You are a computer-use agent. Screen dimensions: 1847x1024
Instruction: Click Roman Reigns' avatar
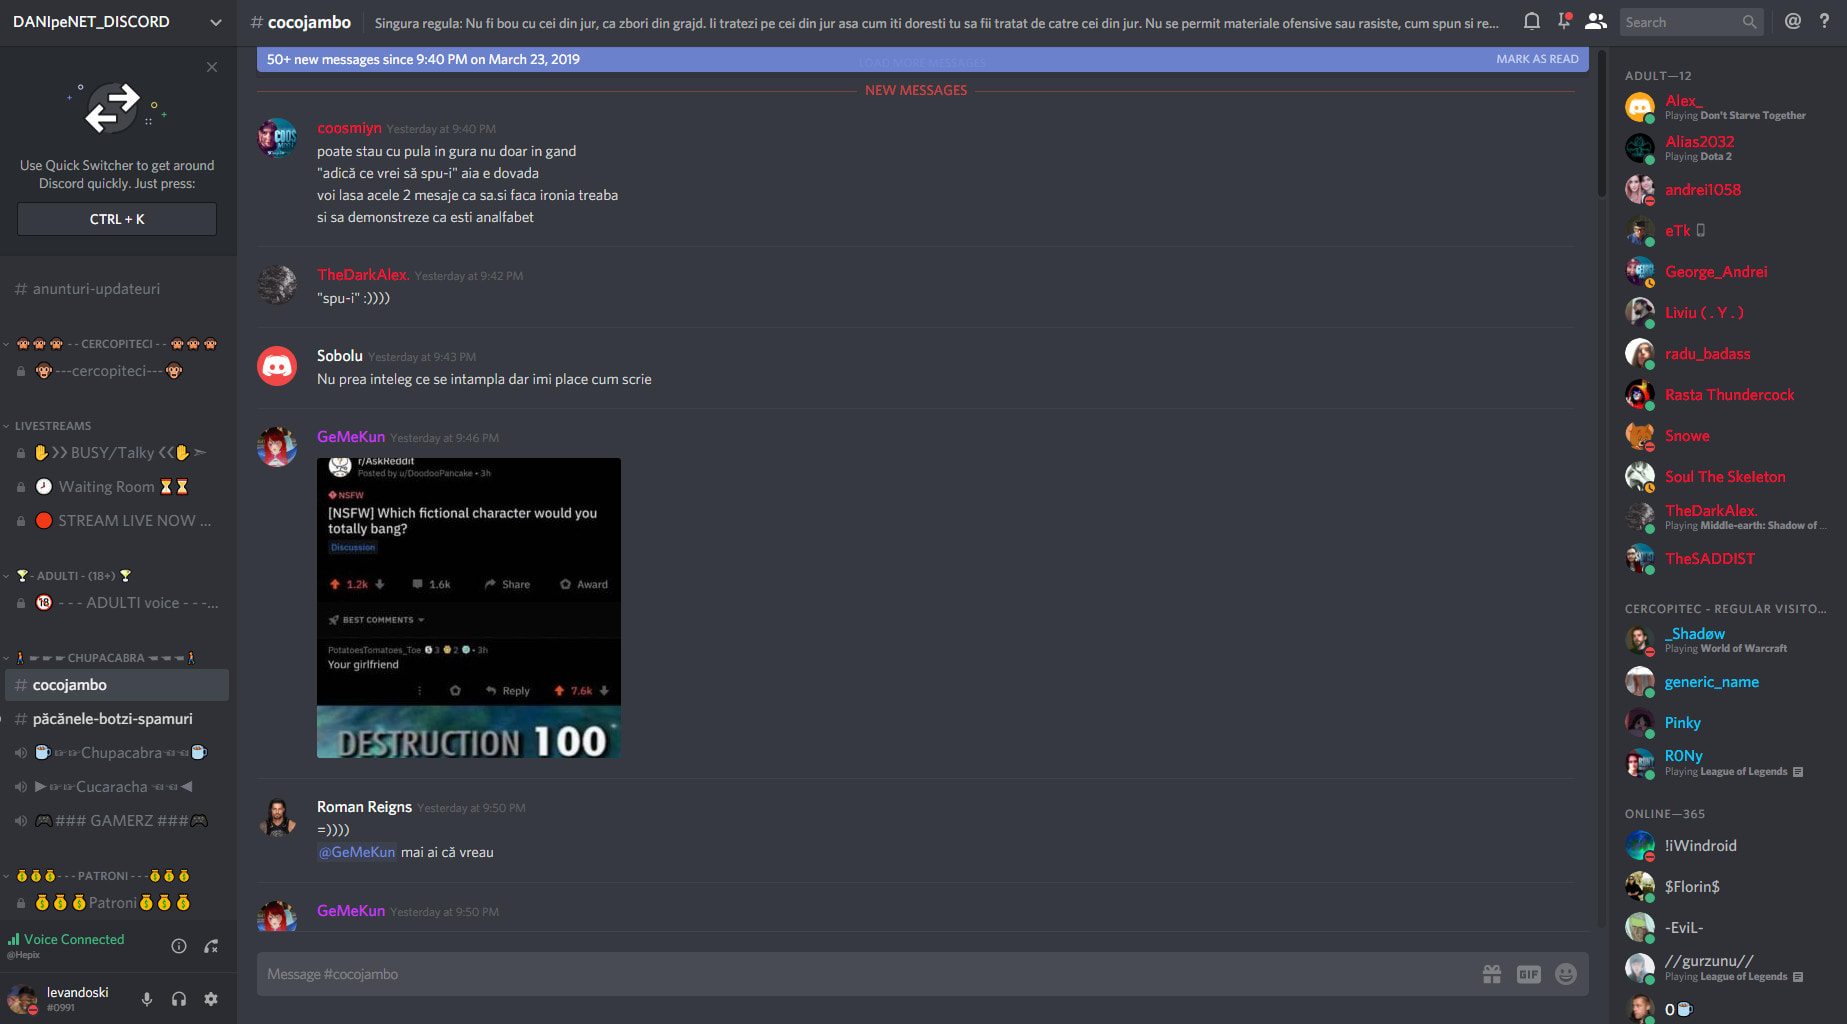point(277,817)
